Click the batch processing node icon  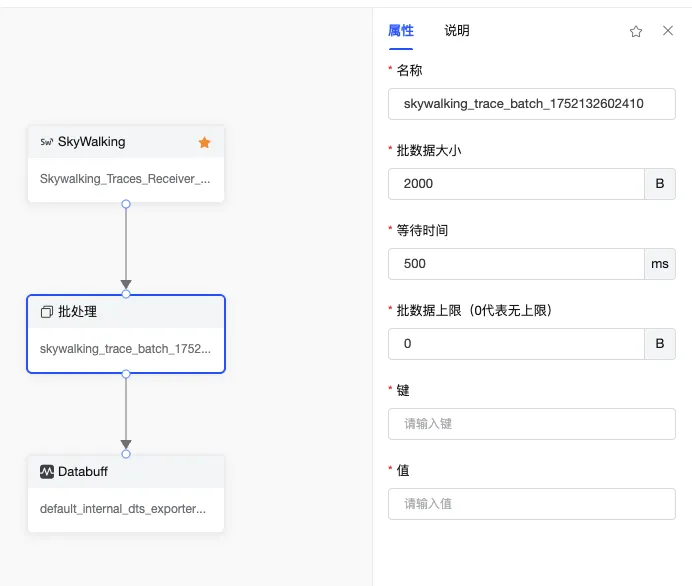(x=46, y=312)
